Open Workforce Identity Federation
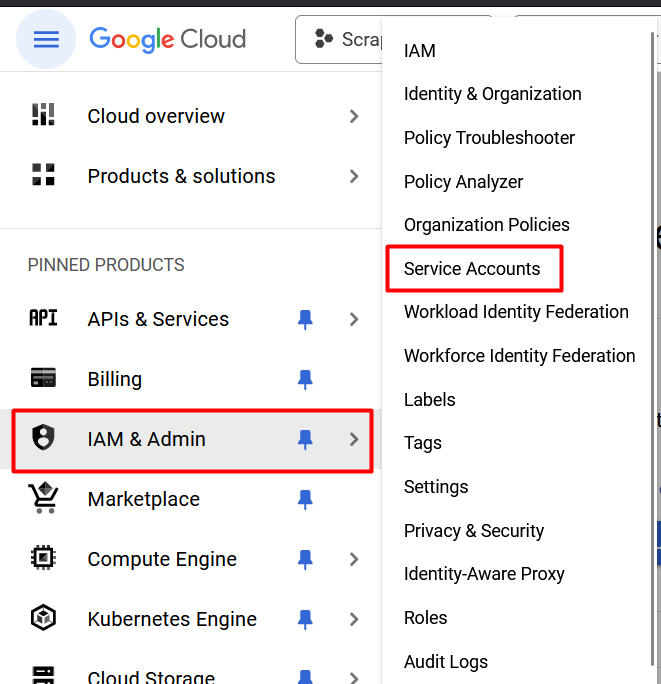 point(520,356)
